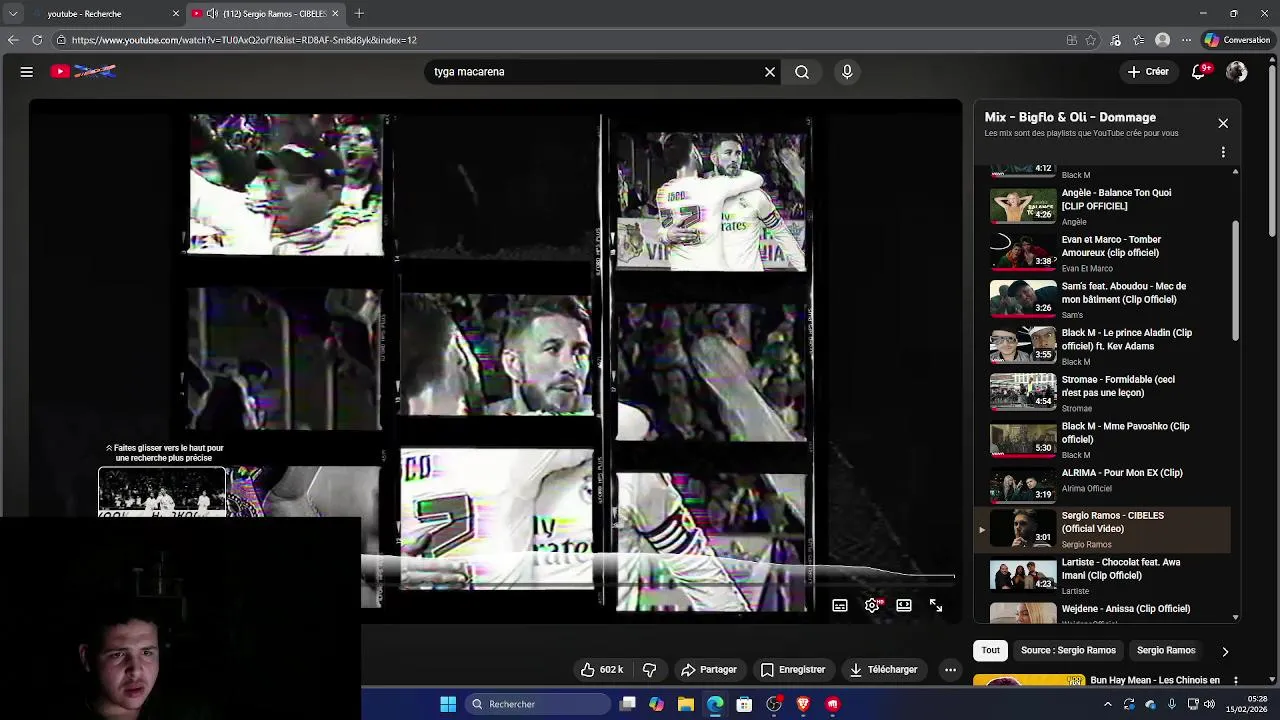This screenshot has height=720, width=1280.
Task: Mute the Sergio Ramos tab audio
Action: click(212, 14)
